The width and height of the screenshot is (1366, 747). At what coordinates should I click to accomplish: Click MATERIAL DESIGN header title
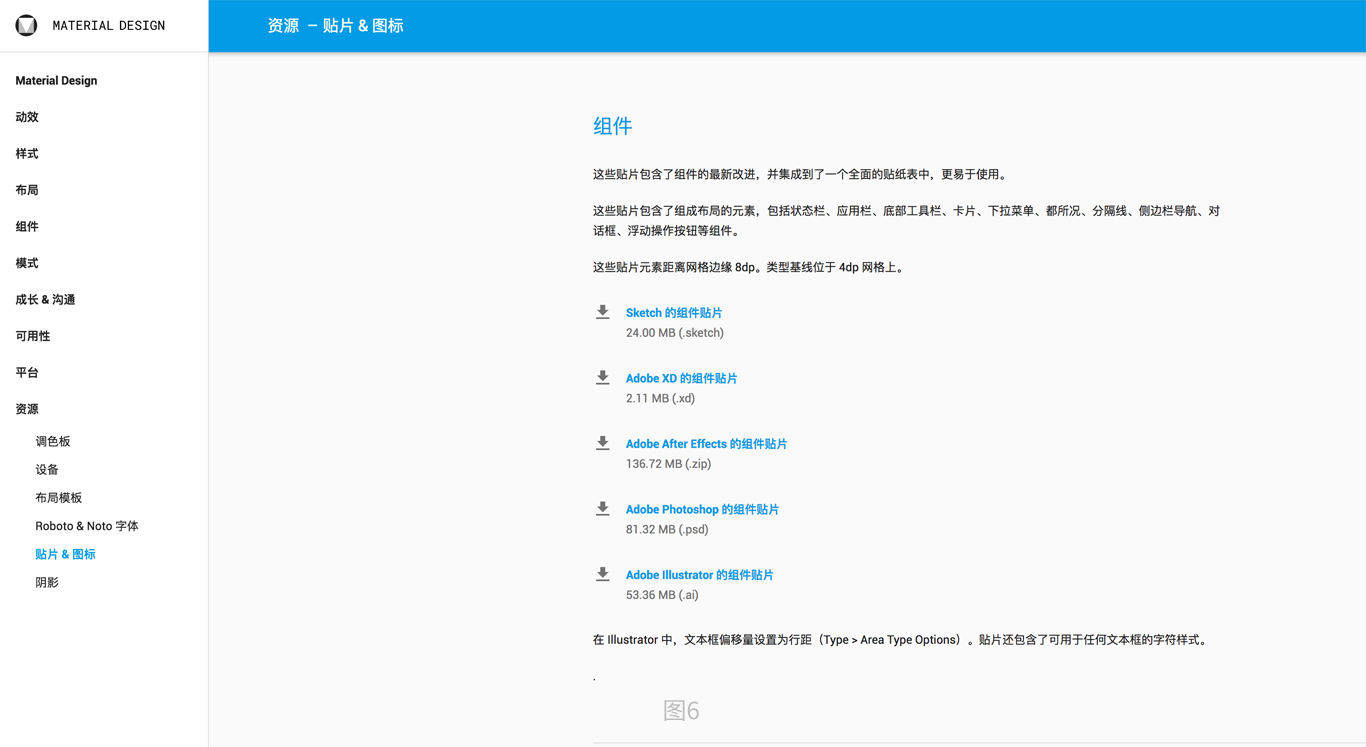point(109,26)
